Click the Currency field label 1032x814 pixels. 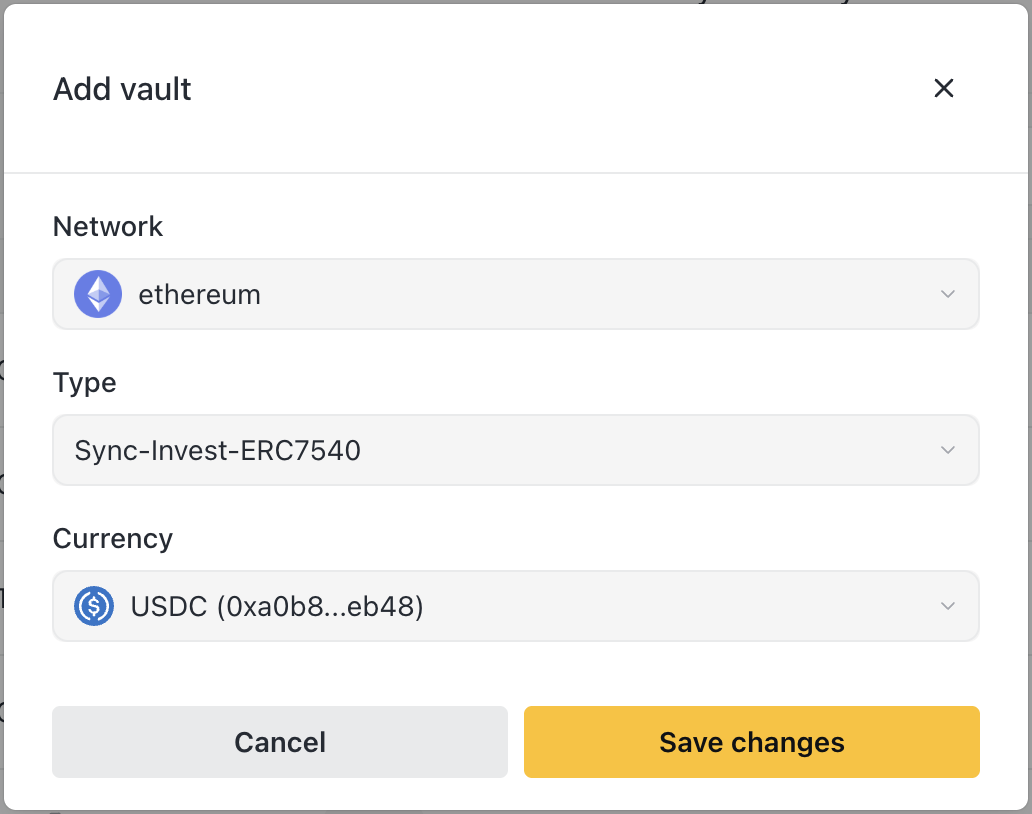113,539
